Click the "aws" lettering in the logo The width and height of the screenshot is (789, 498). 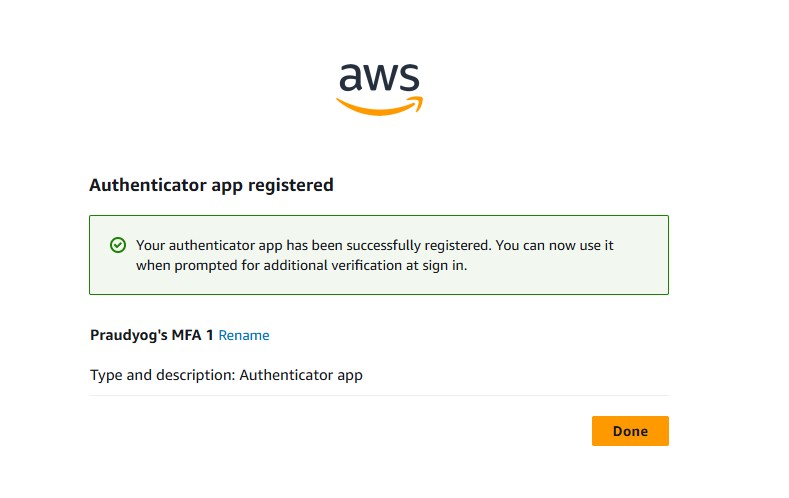tap(379, 77)
